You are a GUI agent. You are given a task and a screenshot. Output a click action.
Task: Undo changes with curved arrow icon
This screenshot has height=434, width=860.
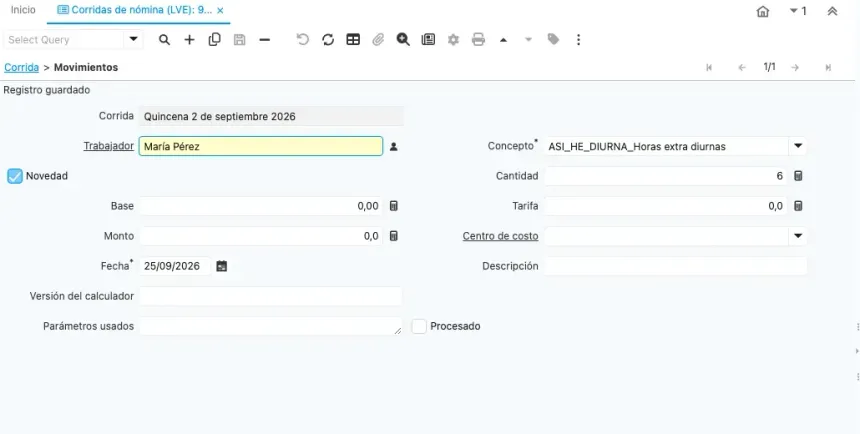(303, 40)
